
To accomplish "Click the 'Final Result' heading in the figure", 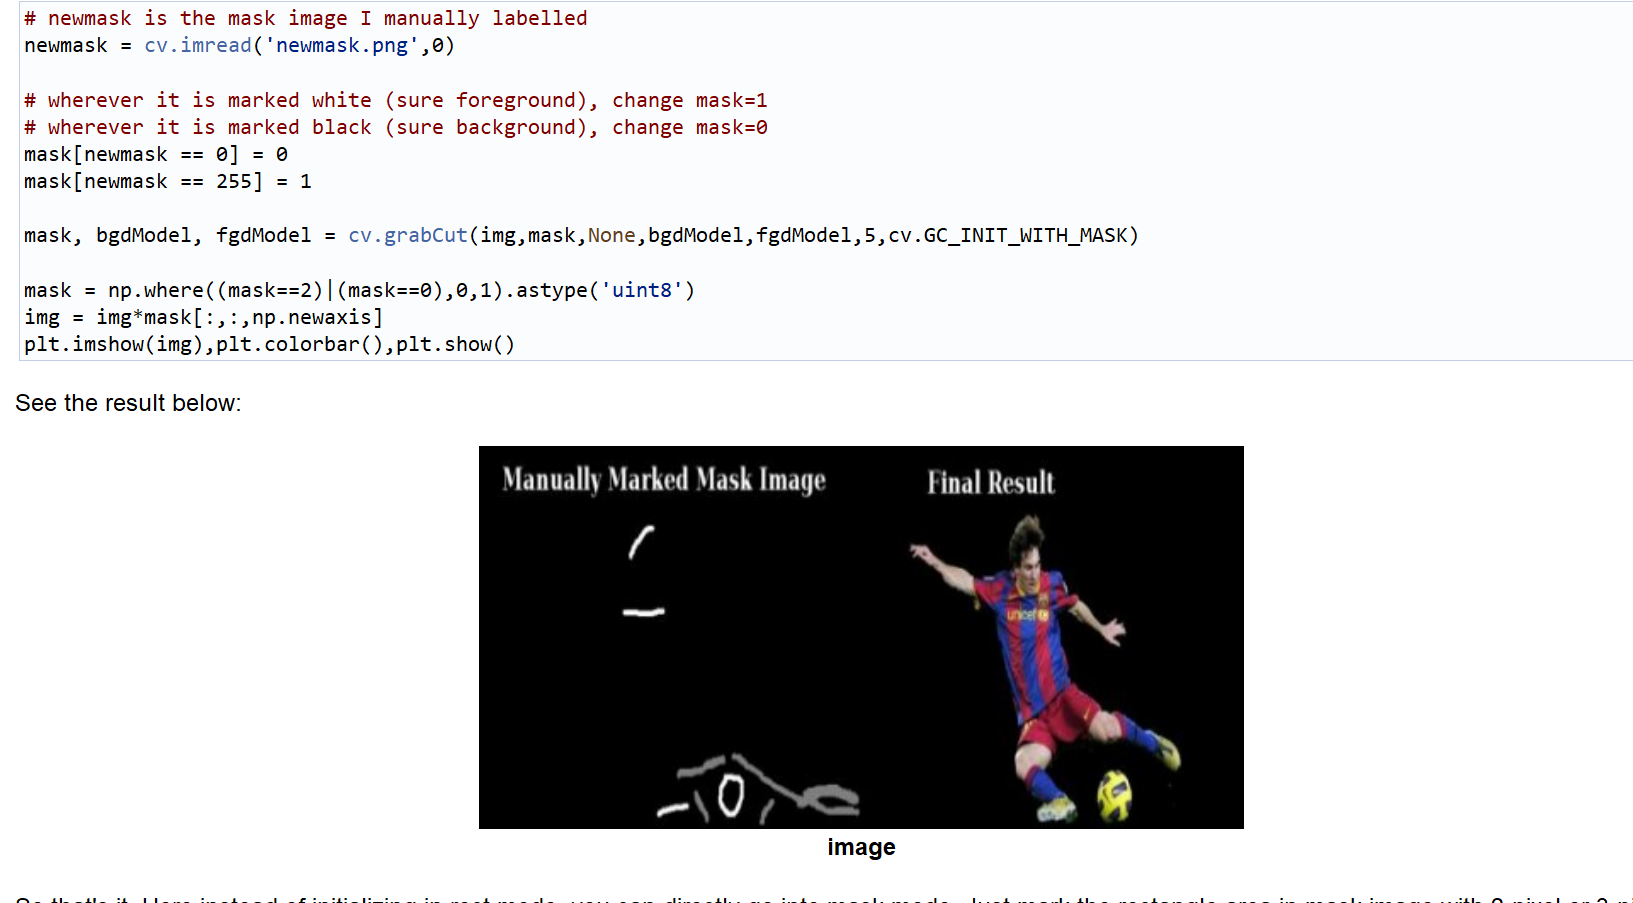I will point(991,483).
